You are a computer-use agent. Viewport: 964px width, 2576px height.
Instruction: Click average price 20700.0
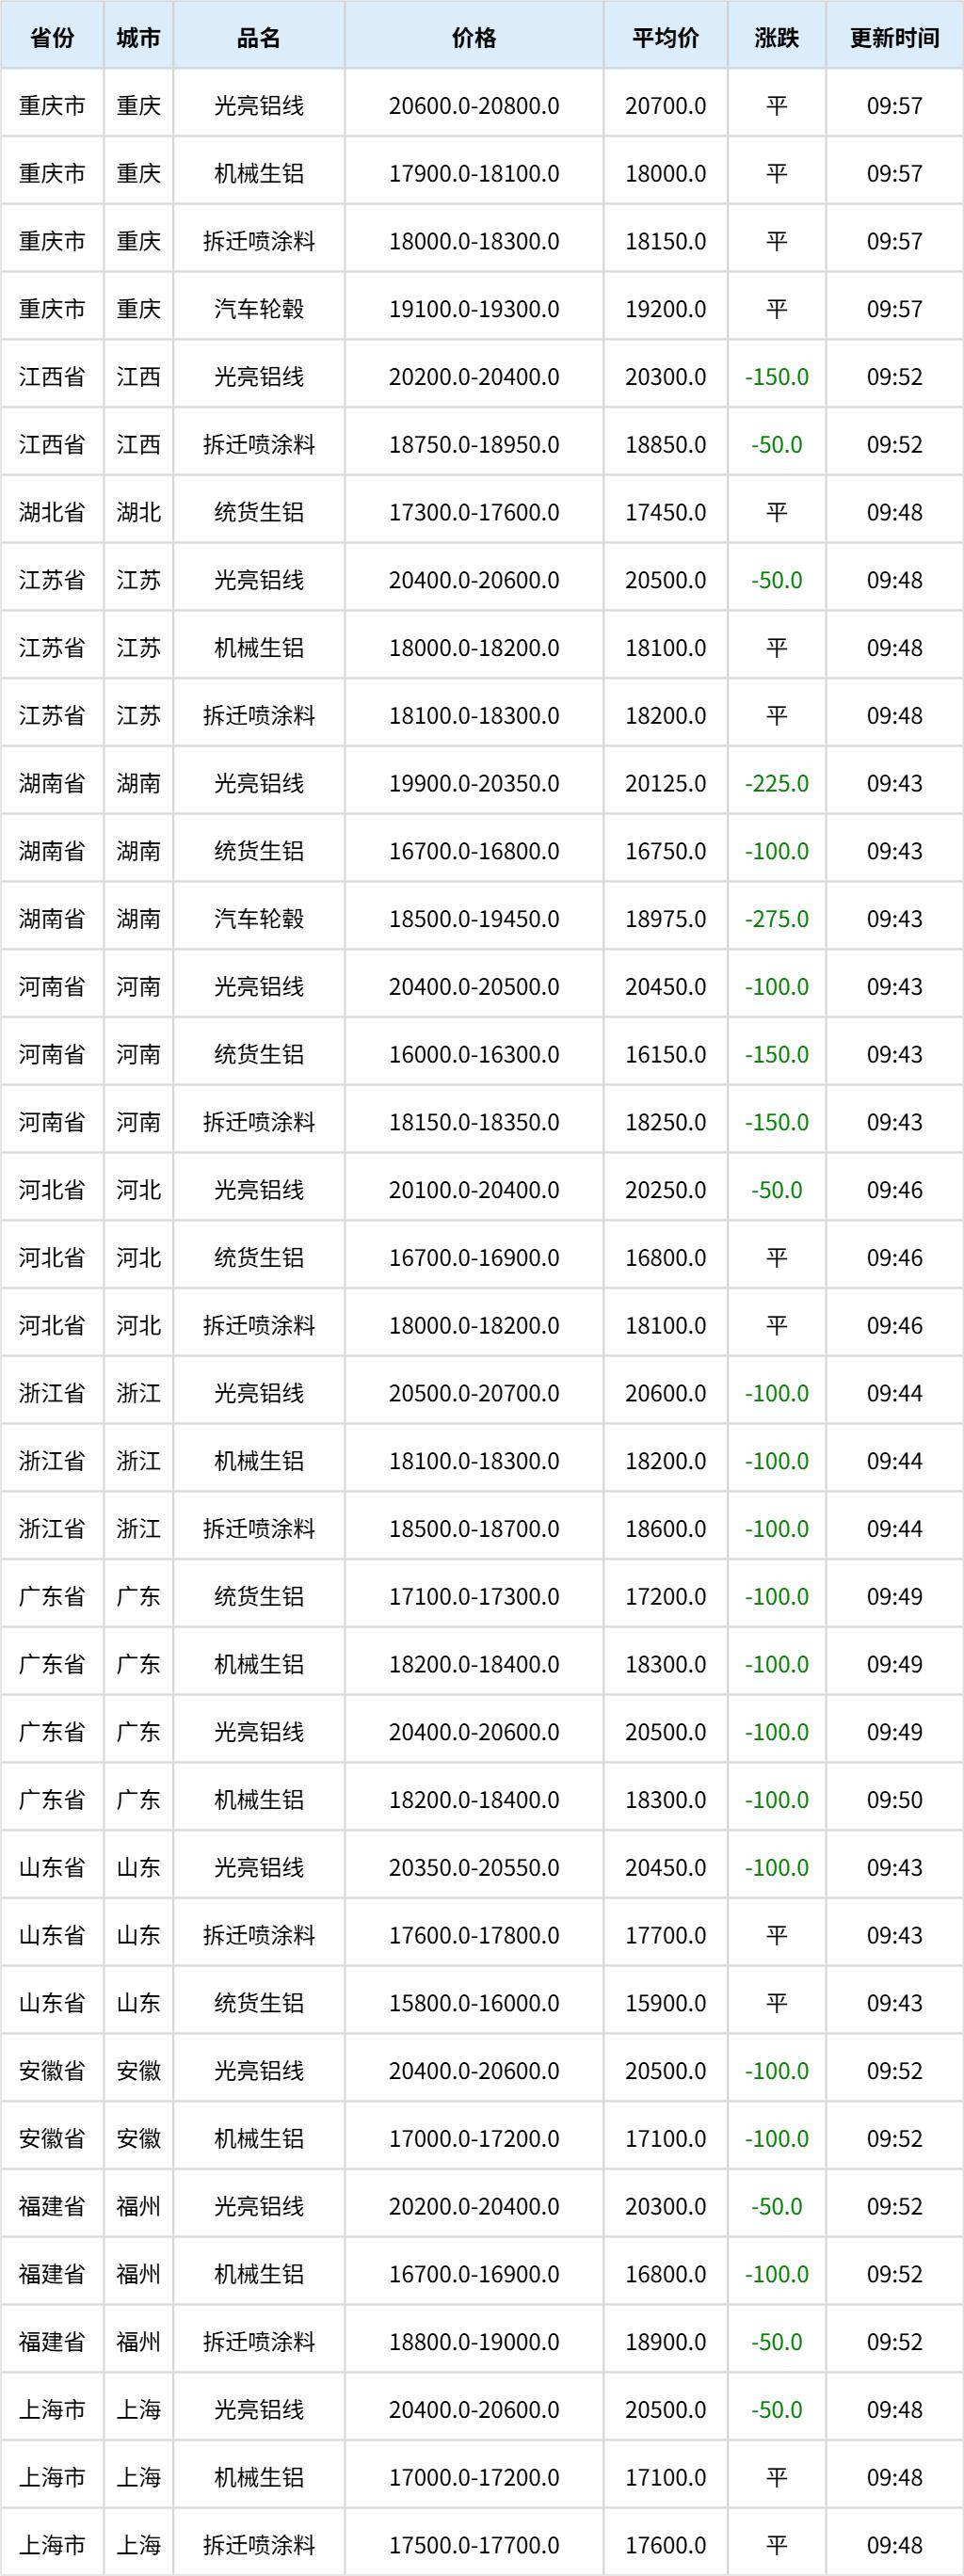tap(666, 105)
